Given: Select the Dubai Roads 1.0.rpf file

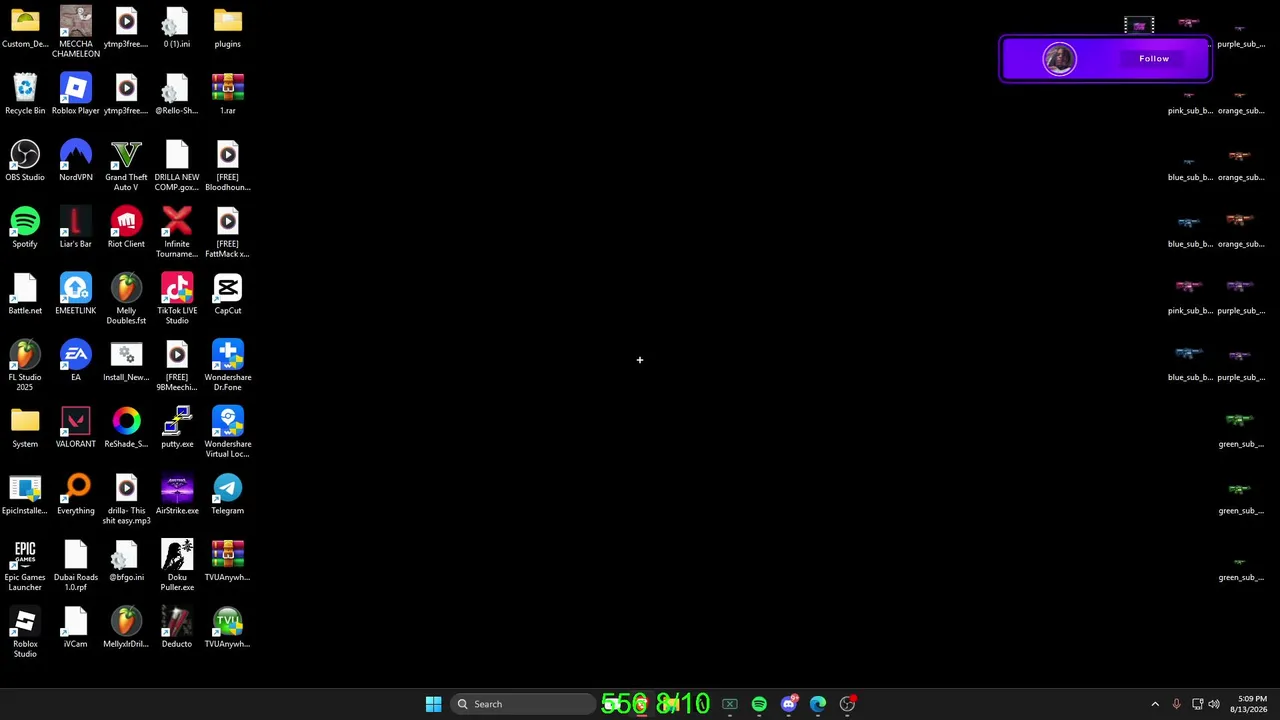Looking at the screenshot, I should point(76,565).
